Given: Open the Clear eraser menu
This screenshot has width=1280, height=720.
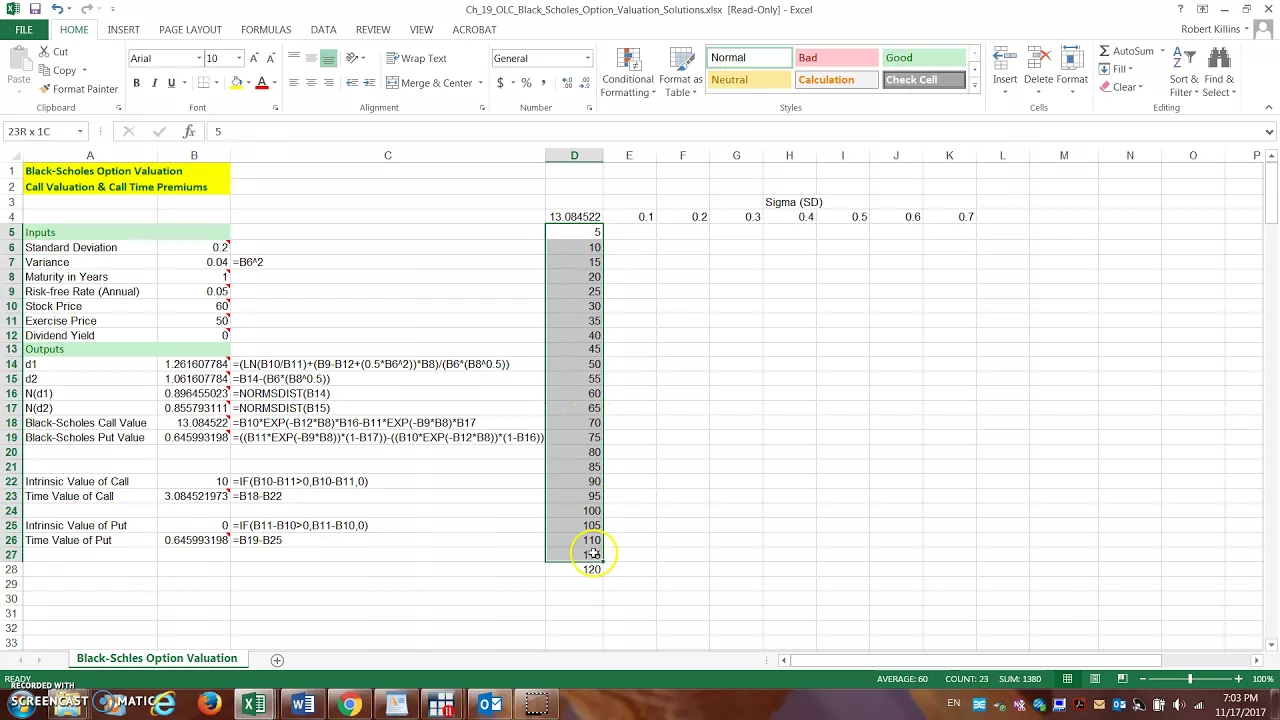Looking at the screenshot, I should point(1121,87).
